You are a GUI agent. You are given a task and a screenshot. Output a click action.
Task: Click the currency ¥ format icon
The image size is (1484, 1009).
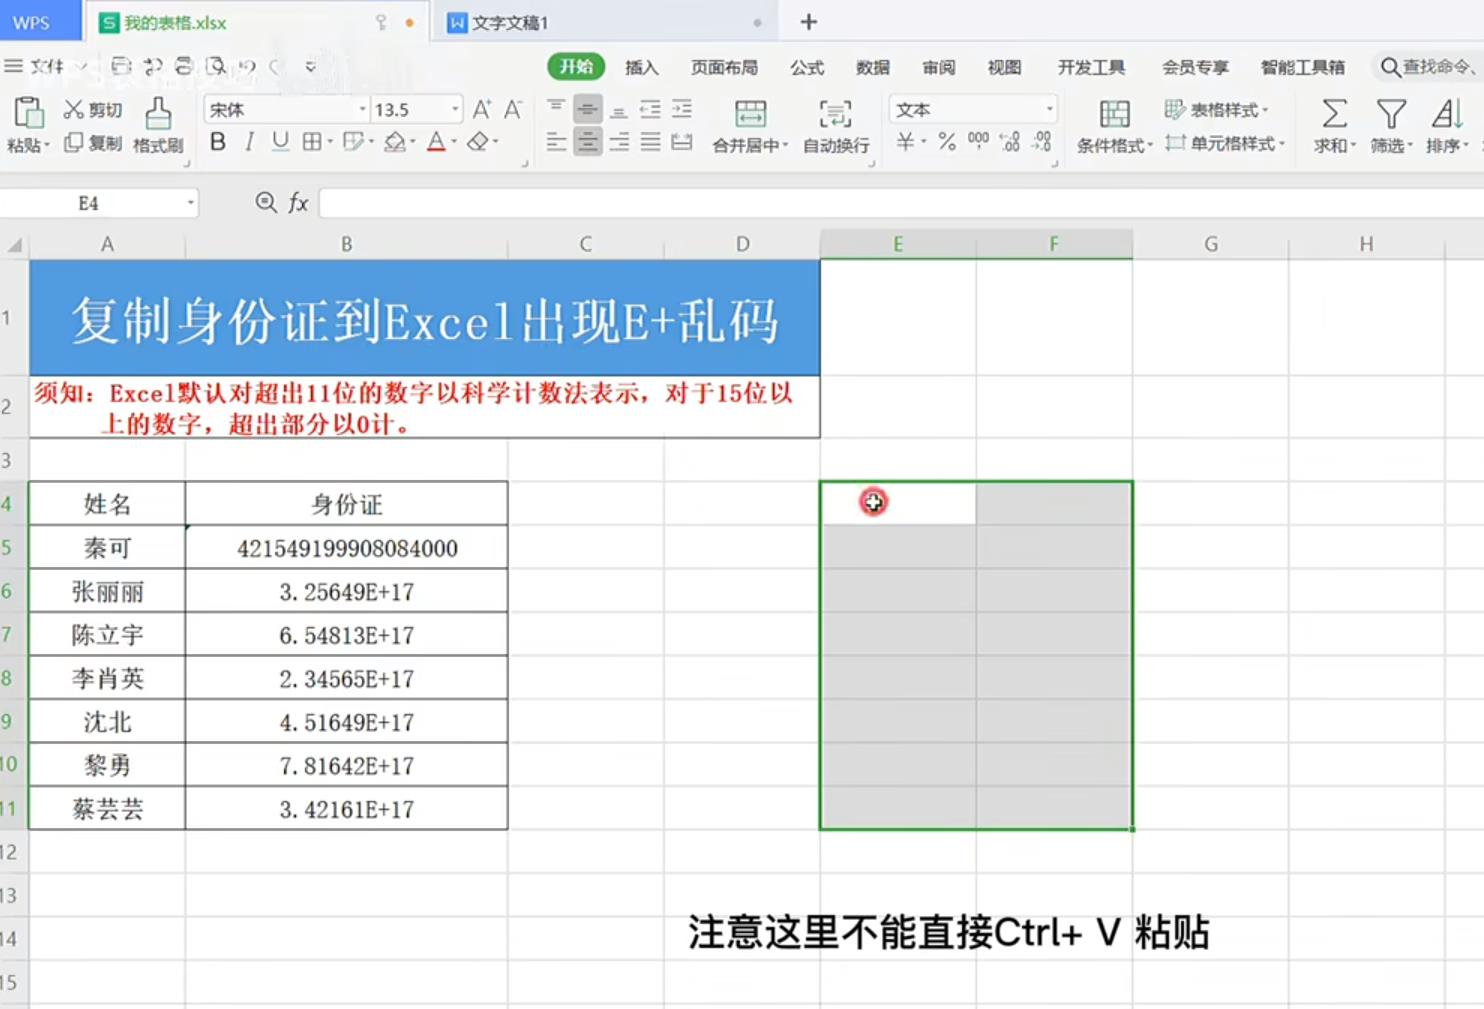coord(905,141)
